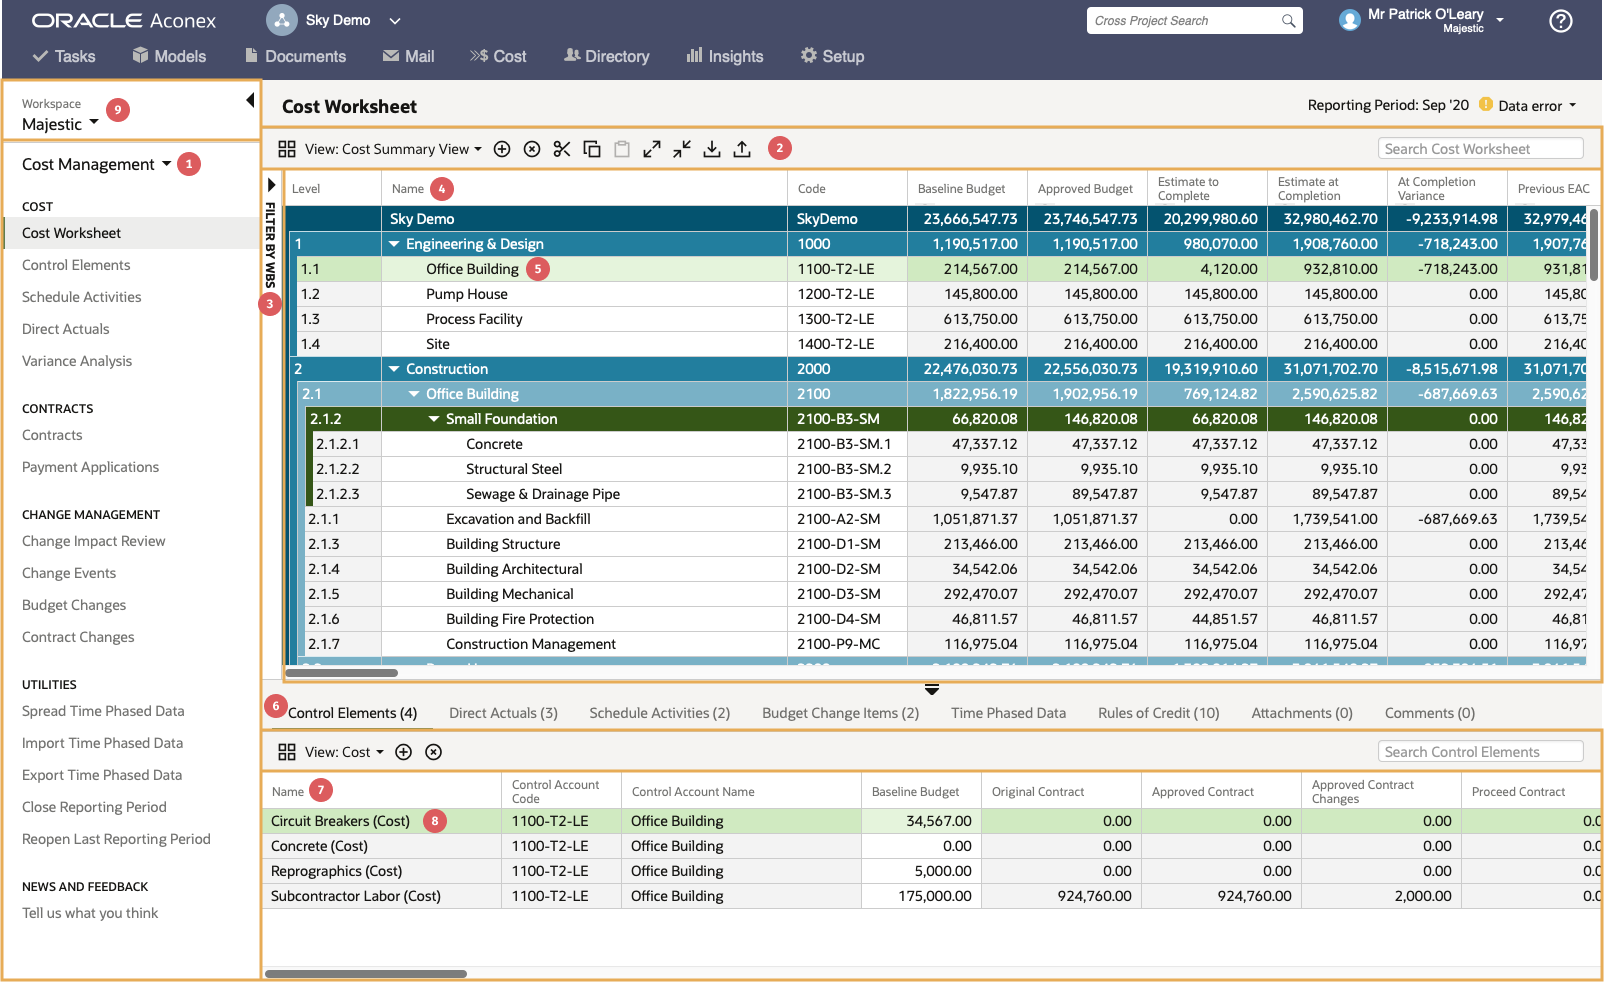This screenshot has height=982, width=1604.
Task: Click the magnifier in Cross Project Search
Action: pos(1288,21)
